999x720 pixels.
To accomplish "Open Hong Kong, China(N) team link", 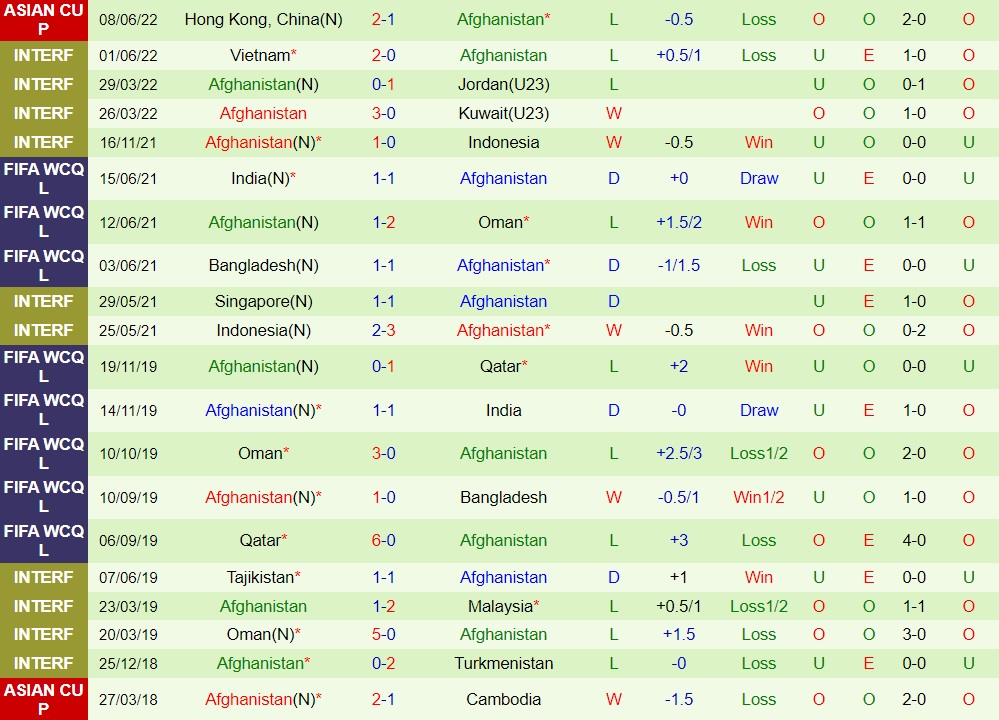I will click(263, 20).
